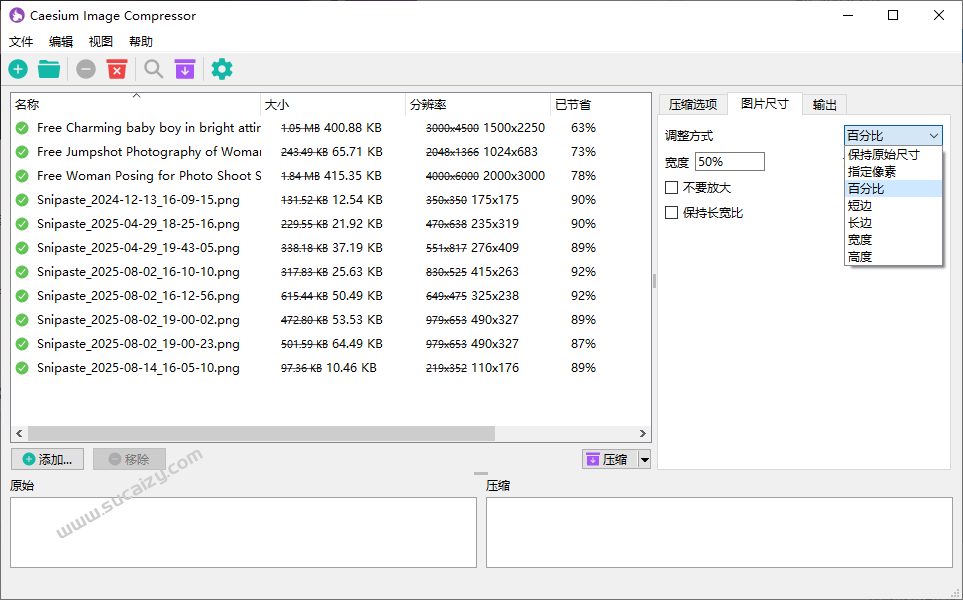Click the horizontal scrollbar under file list
The image size is (963, 600).
tap(260, 434)
